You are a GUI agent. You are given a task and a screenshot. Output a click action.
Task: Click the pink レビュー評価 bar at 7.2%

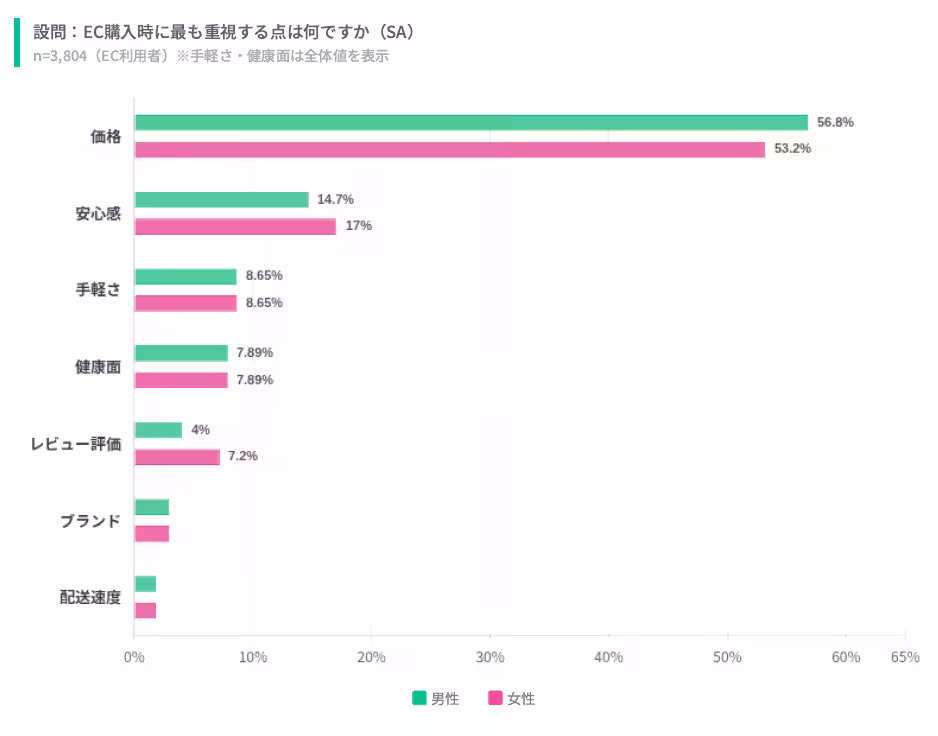coord(177,457)
